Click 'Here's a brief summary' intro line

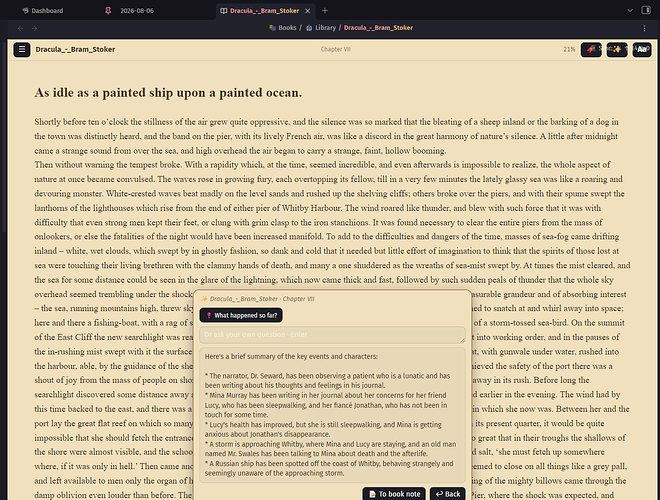[291, 356]
